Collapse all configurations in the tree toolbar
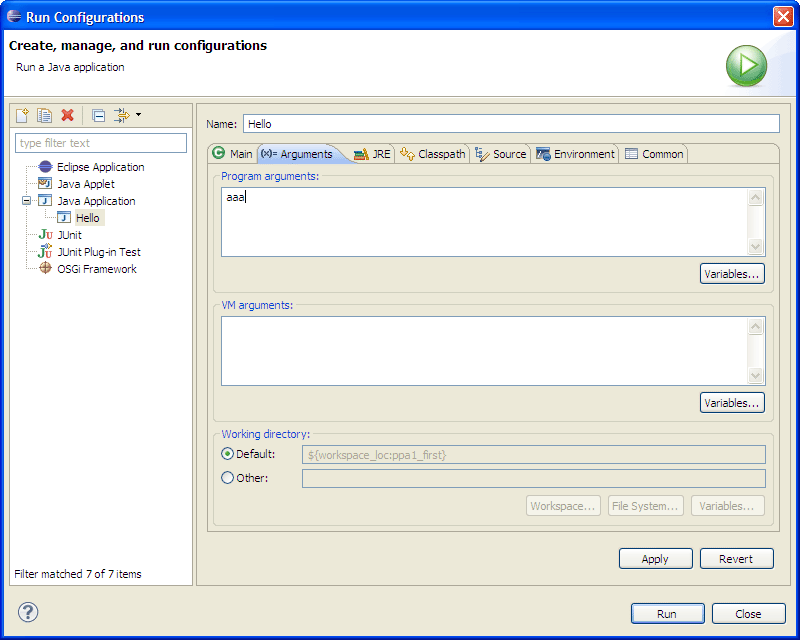The height and width of the screenshot is (640, 800). click(98, 116)
